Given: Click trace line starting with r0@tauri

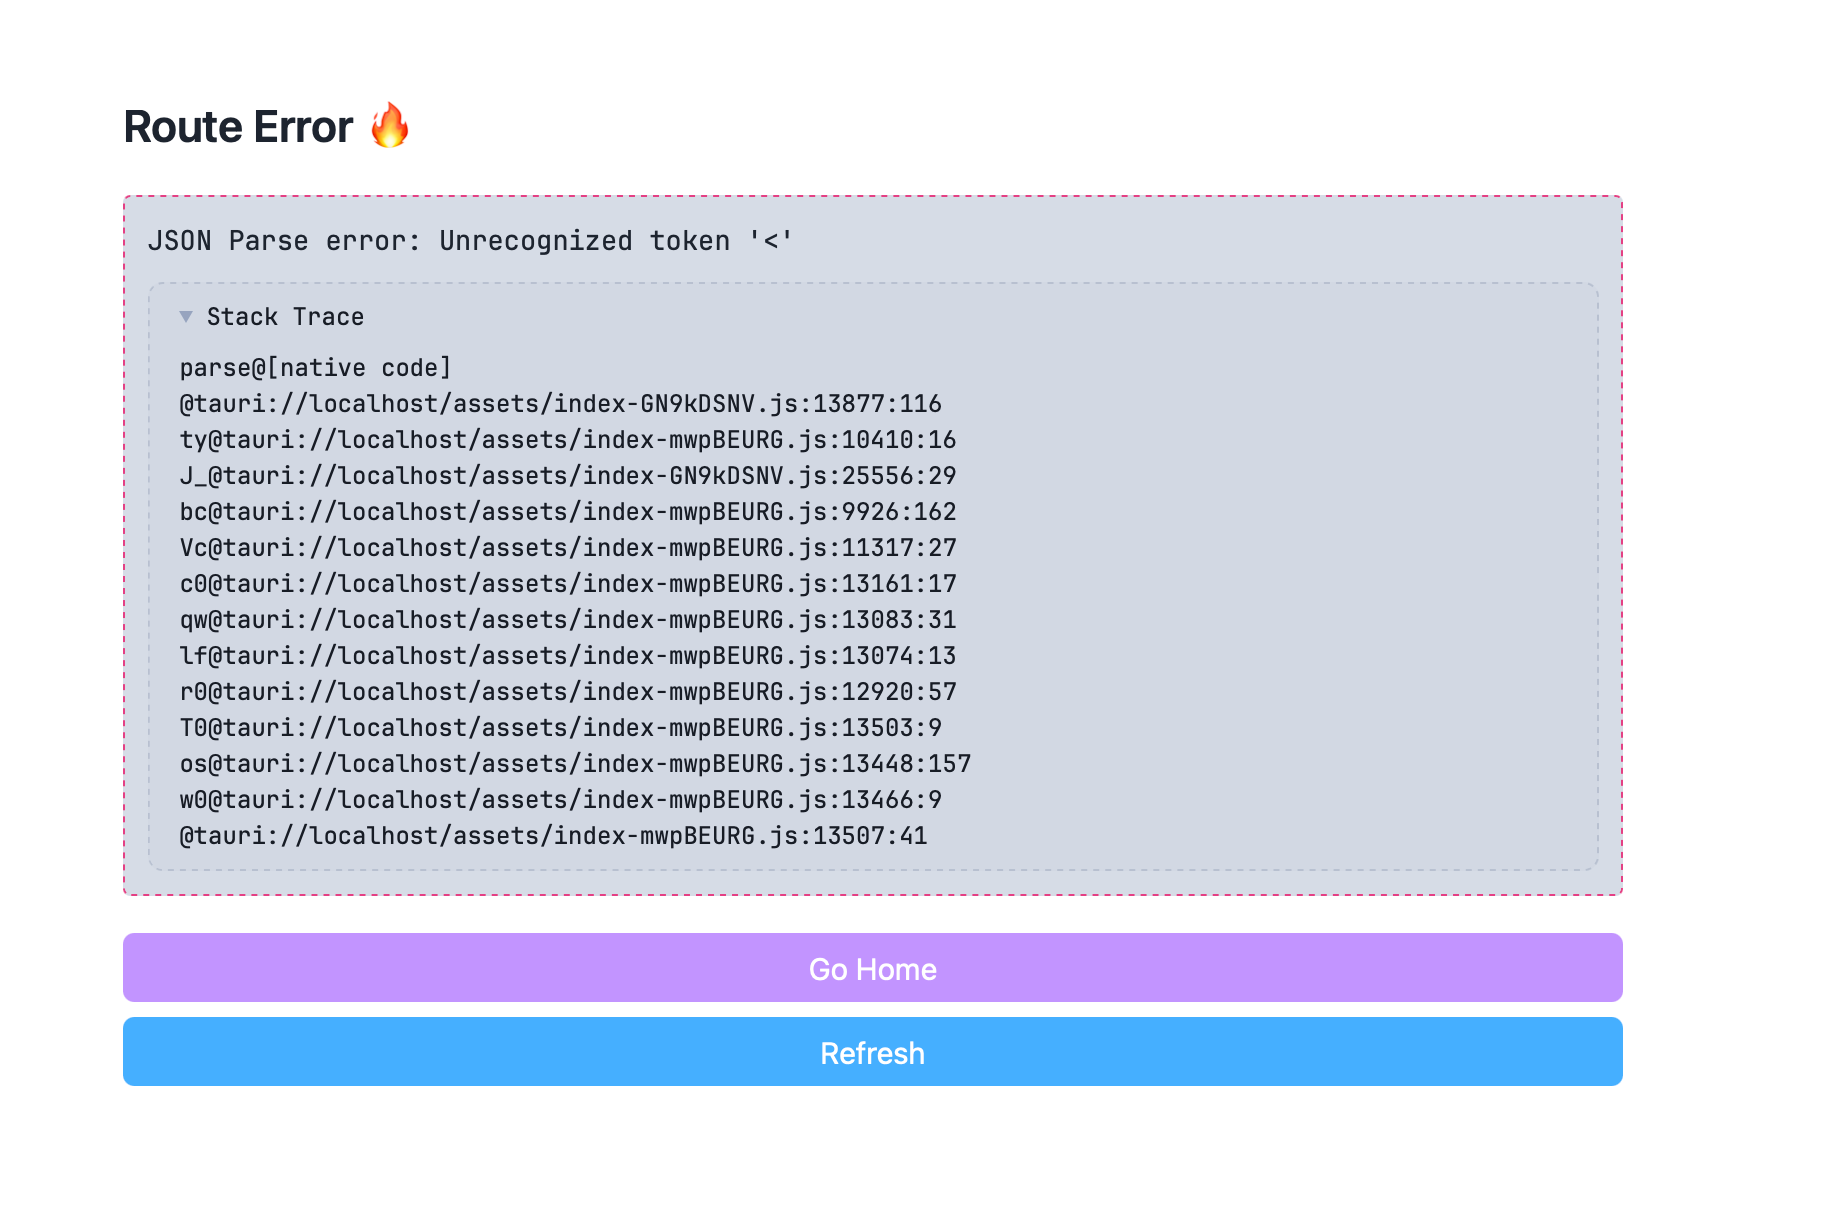Looking at the screenshot, I should [x=567, y=692].
